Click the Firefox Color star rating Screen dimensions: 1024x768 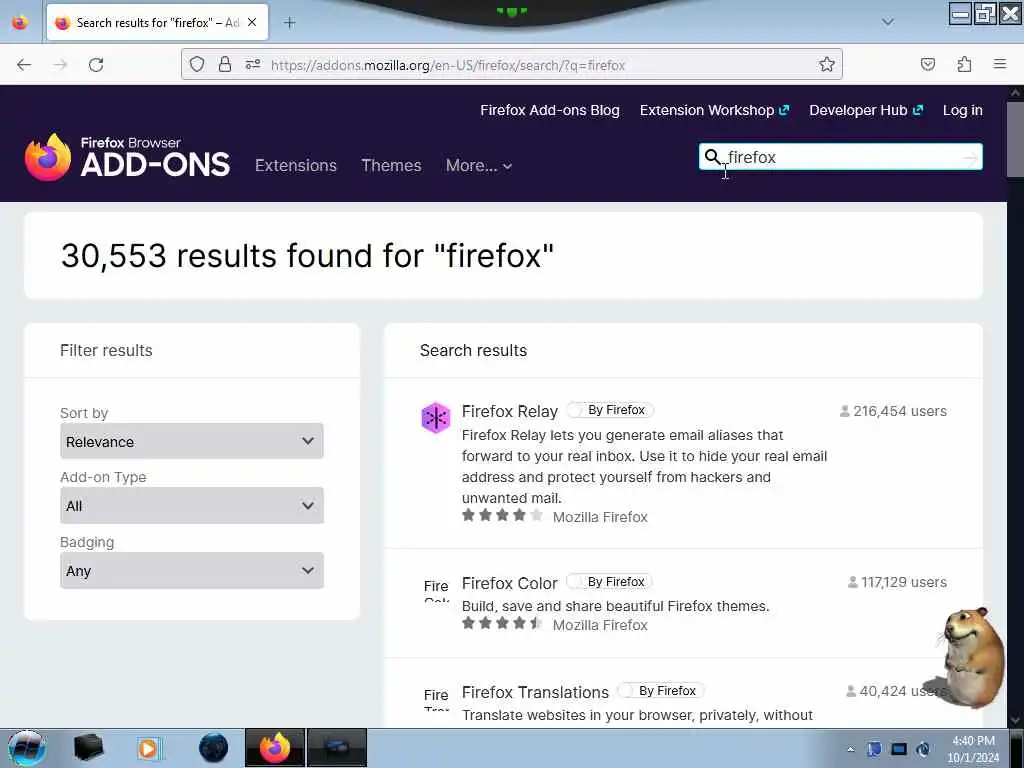tap(502, 623)
